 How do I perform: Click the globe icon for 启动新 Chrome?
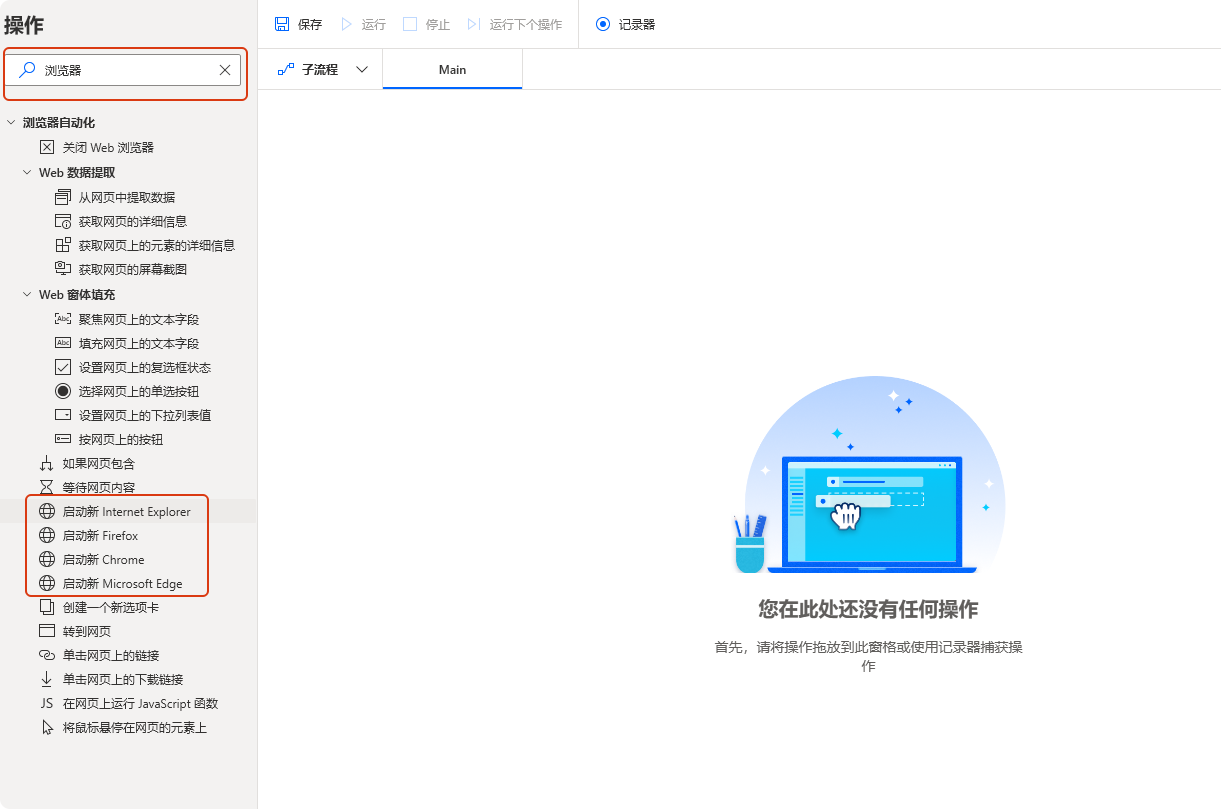47,559
